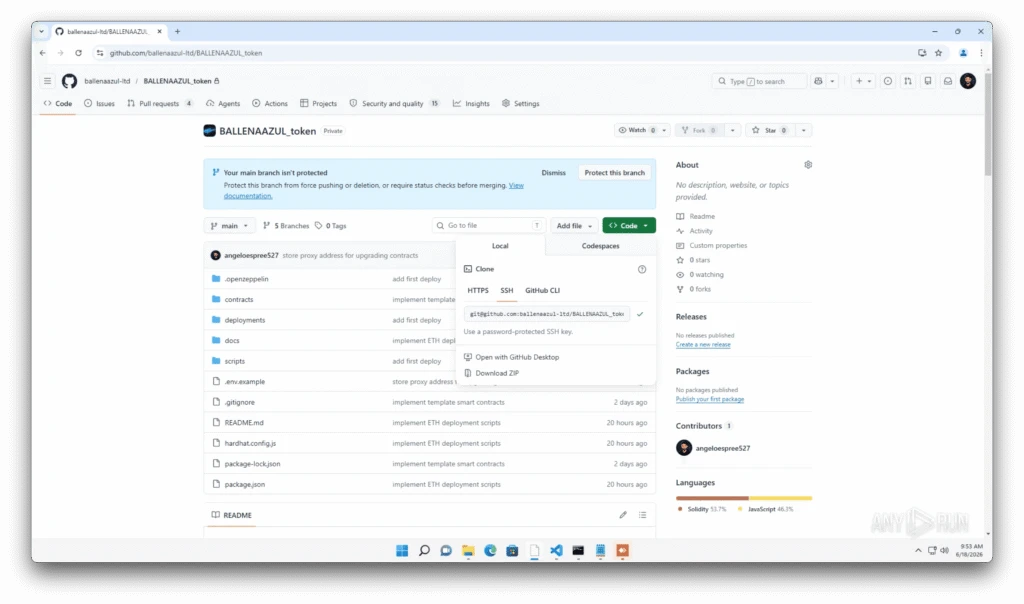Install the app via address bar icon
This screenshot has height=604, width=1024.
[922, 53]
